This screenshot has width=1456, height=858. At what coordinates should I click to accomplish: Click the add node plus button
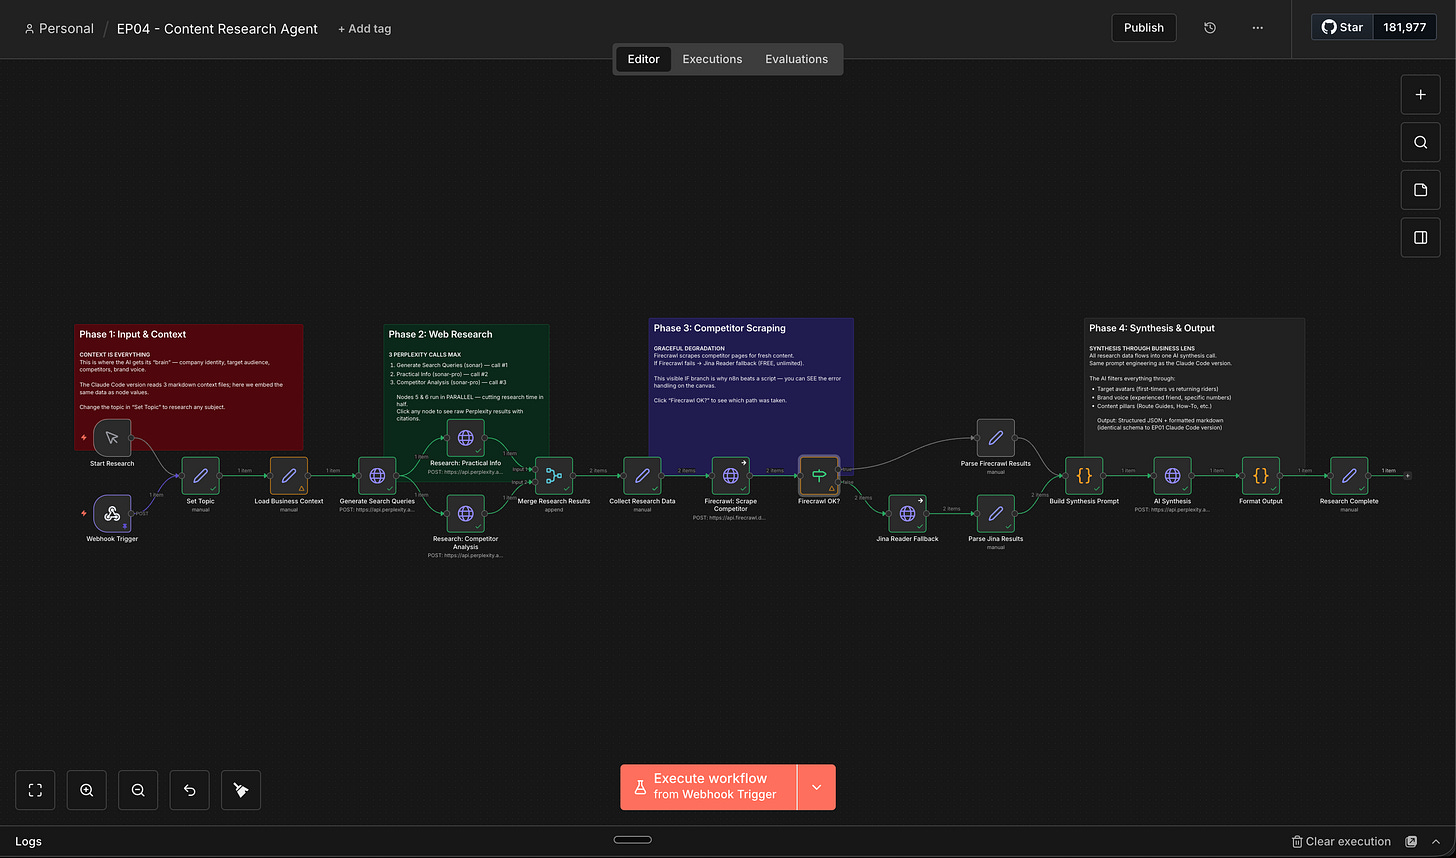click(1420, 95)
